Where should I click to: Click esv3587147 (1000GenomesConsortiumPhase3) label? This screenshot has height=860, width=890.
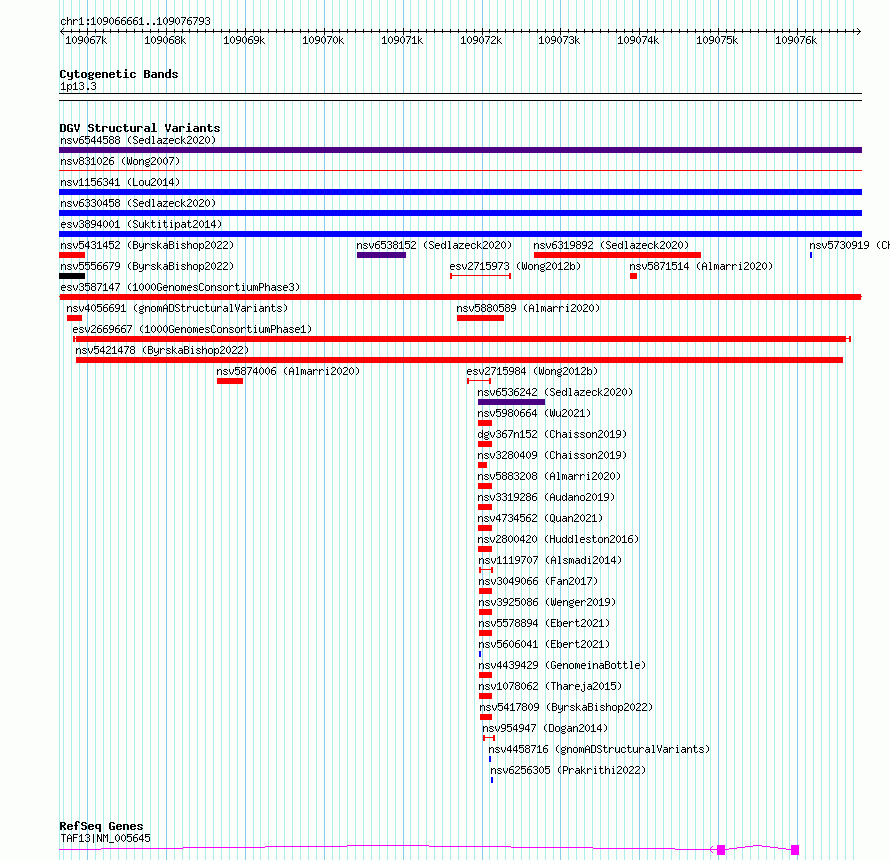coord(180,287)
